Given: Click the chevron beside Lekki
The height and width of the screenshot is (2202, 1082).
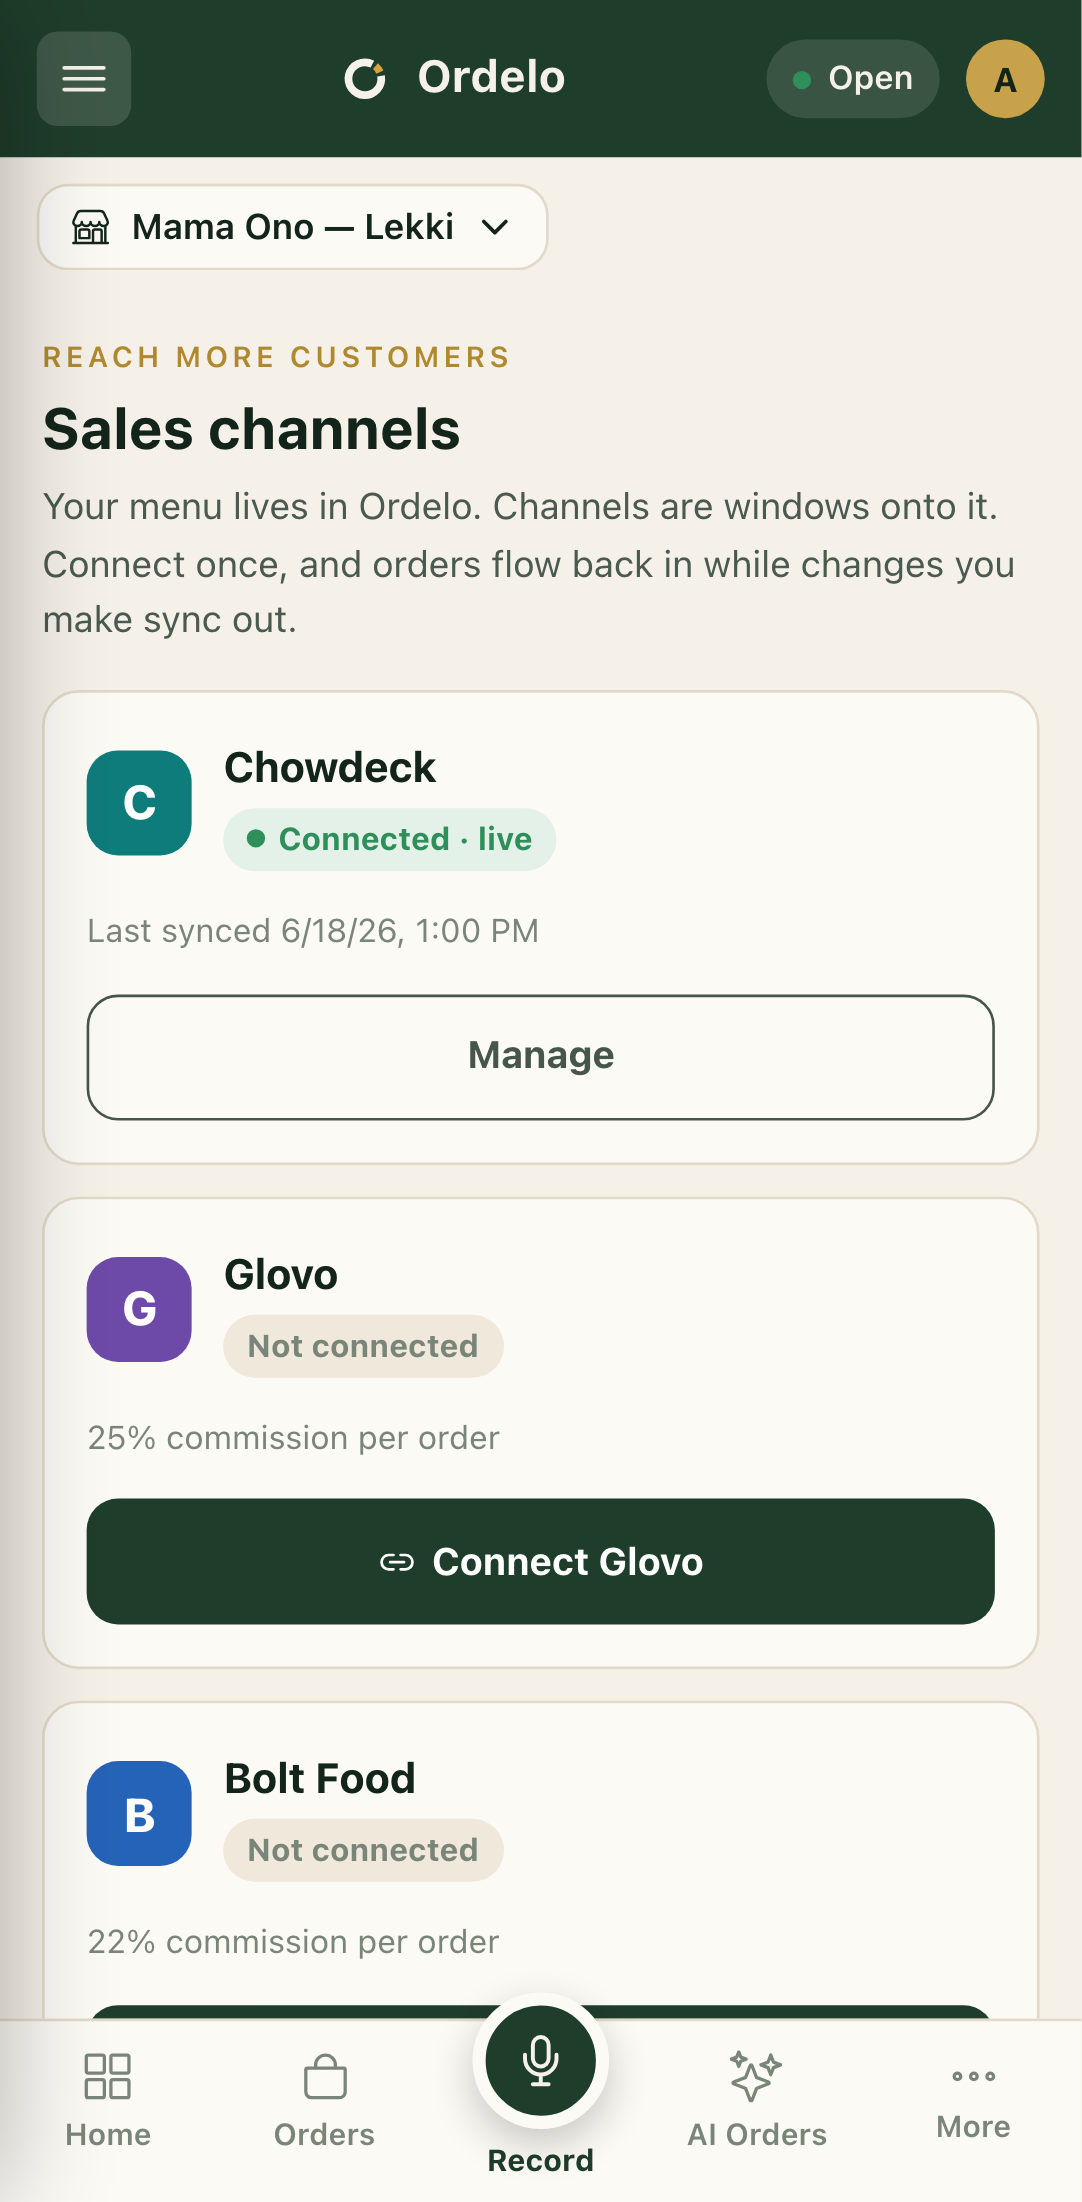Looking at the screenshot, I should pos(495,227).
